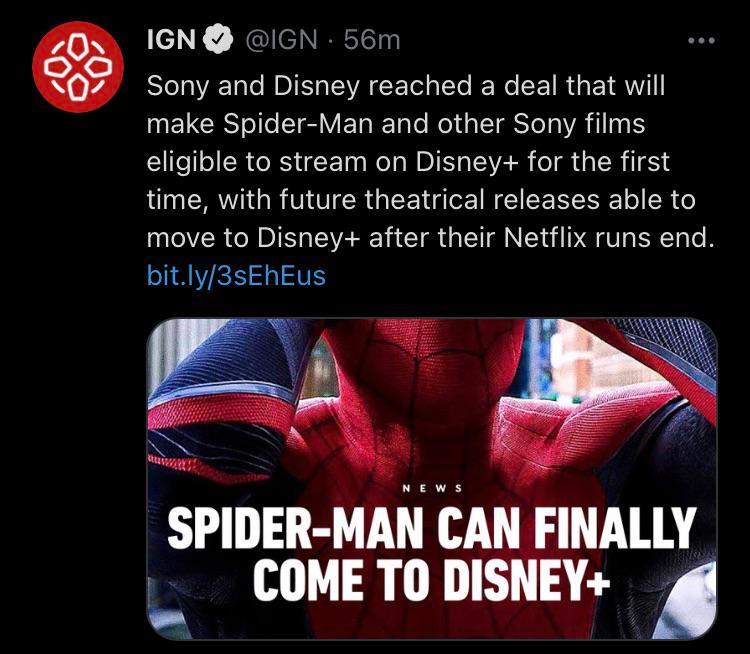The image size is (750, 654).
Task: Open the bit.ly/3sEhEus link
Action: click(236, 276)
